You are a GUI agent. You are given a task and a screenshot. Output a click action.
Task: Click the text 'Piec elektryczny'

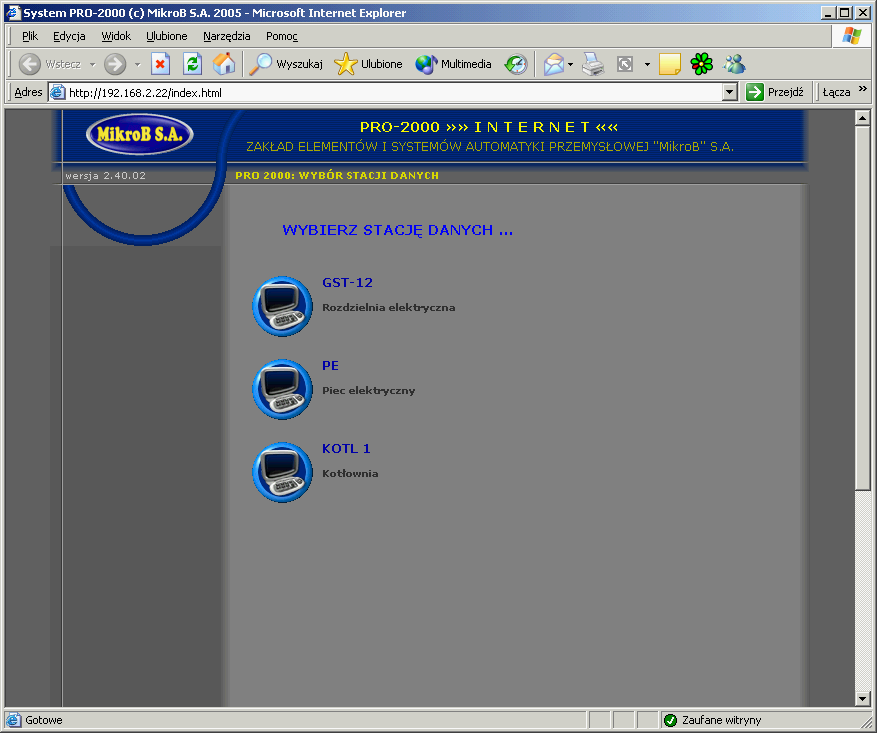point(369,390)
